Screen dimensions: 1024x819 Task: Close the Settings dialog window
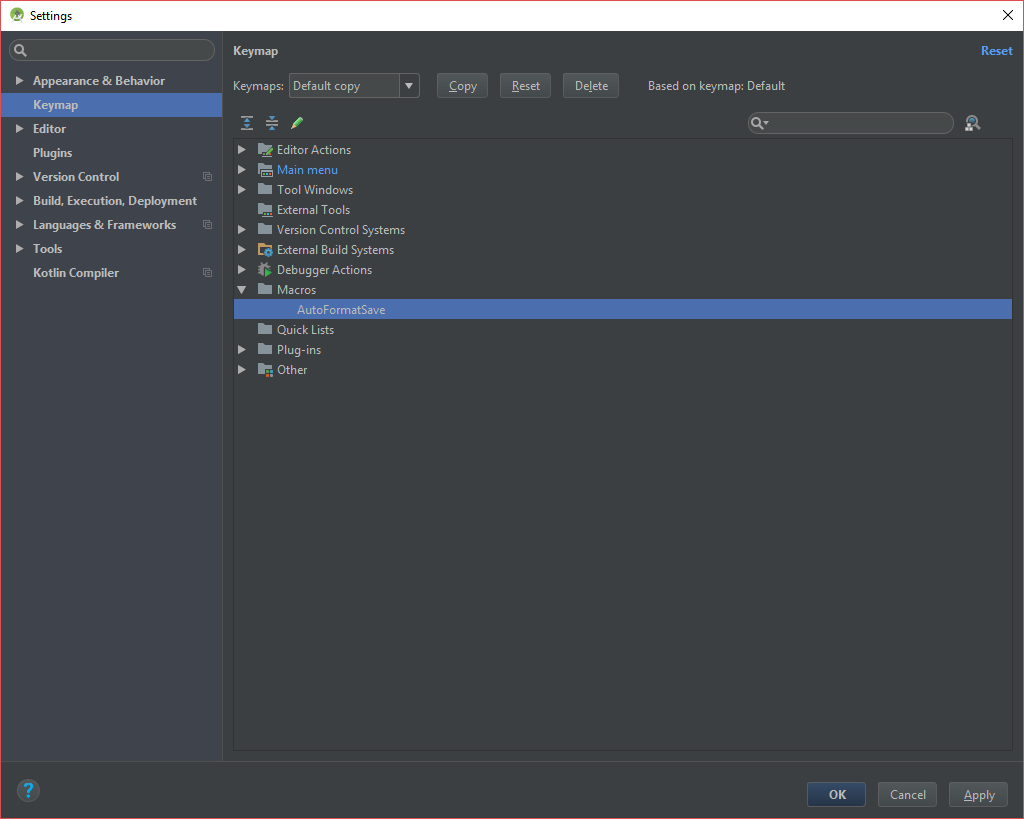pyautogui.click(x=1008, y=15)
